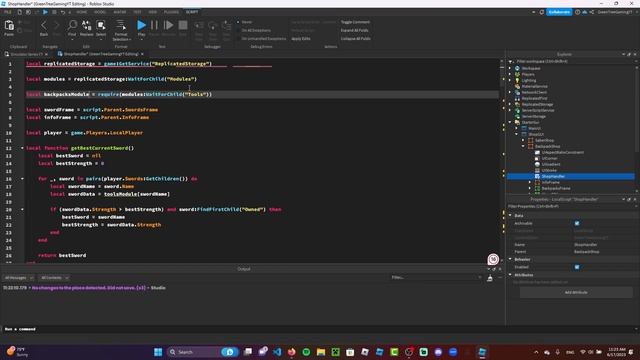Screen dimensions: 640x360
Task: Click the Roblox Studio taskbar icon
Action: (482, 352)
